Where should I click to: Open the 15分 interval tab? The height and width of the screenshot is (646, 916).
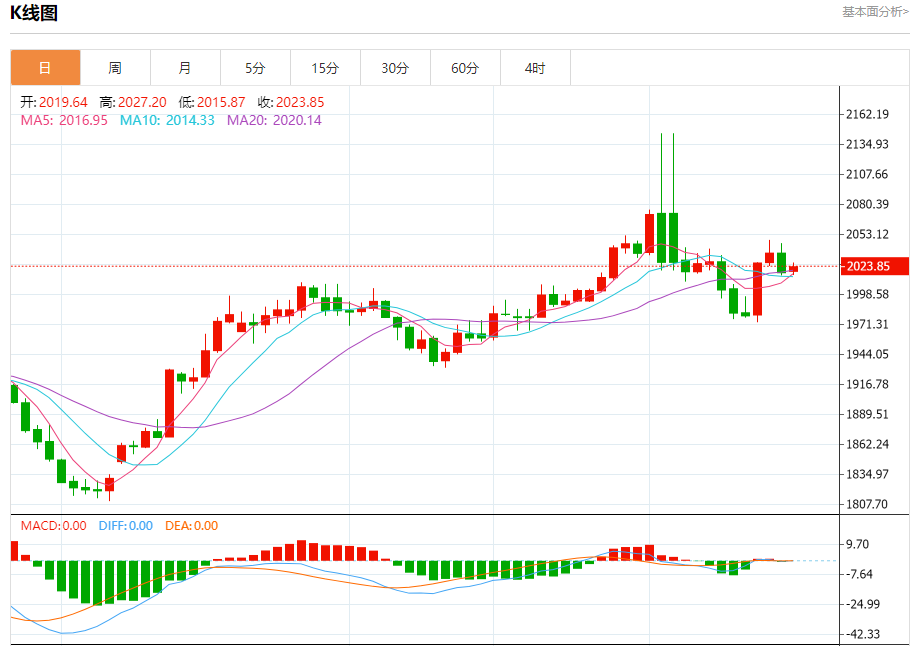click(x=325, y=68)
